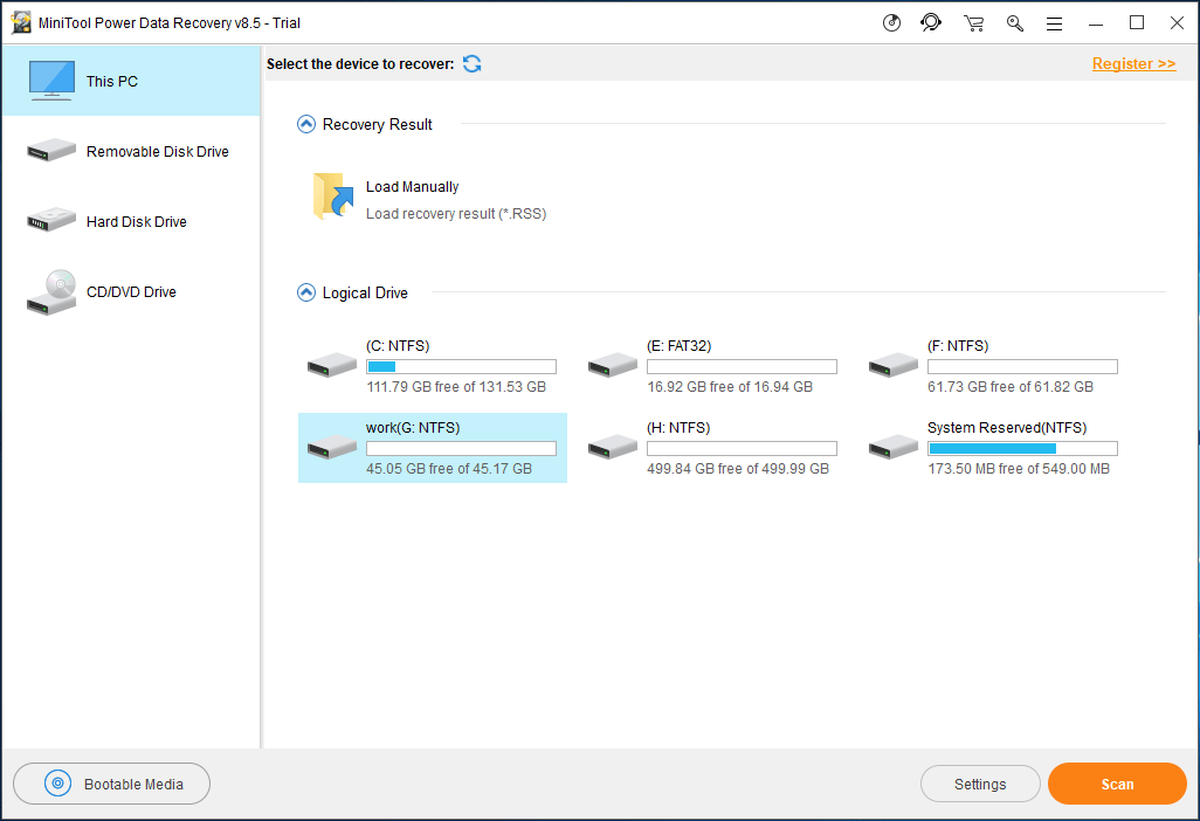The image size is (1200, 821).
Task: Open the Register link
Action: [1134, 64]
